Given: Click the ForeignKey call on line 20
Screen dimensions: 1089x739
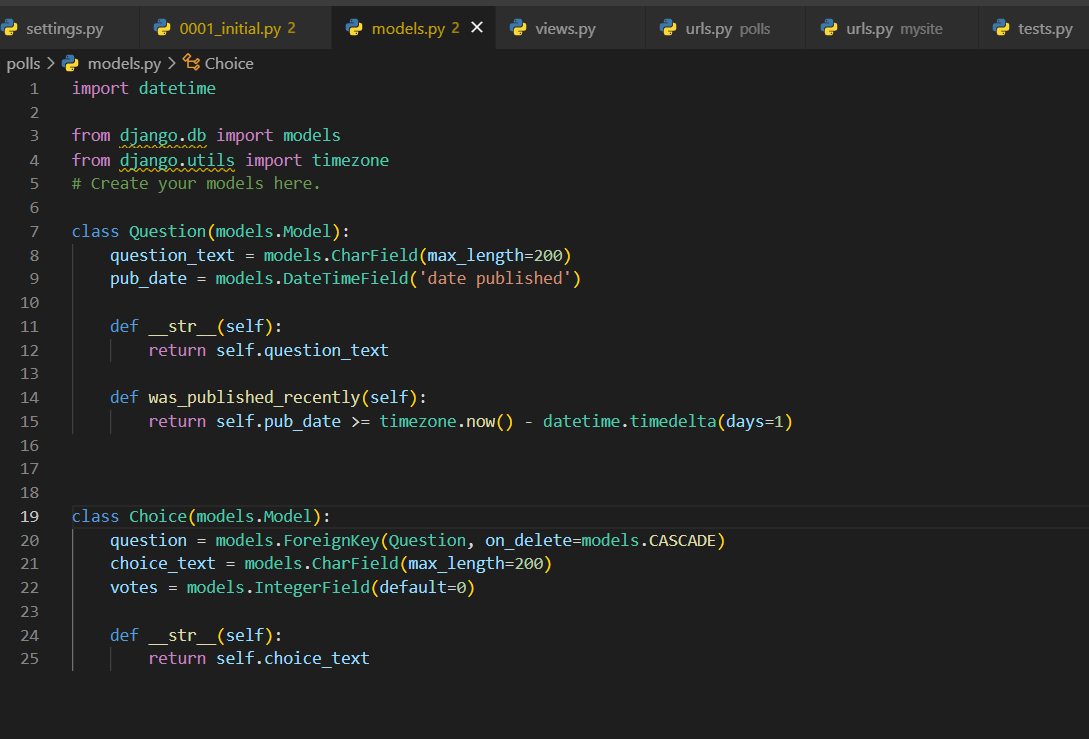Looking at the screenshot, I should 331,540.
